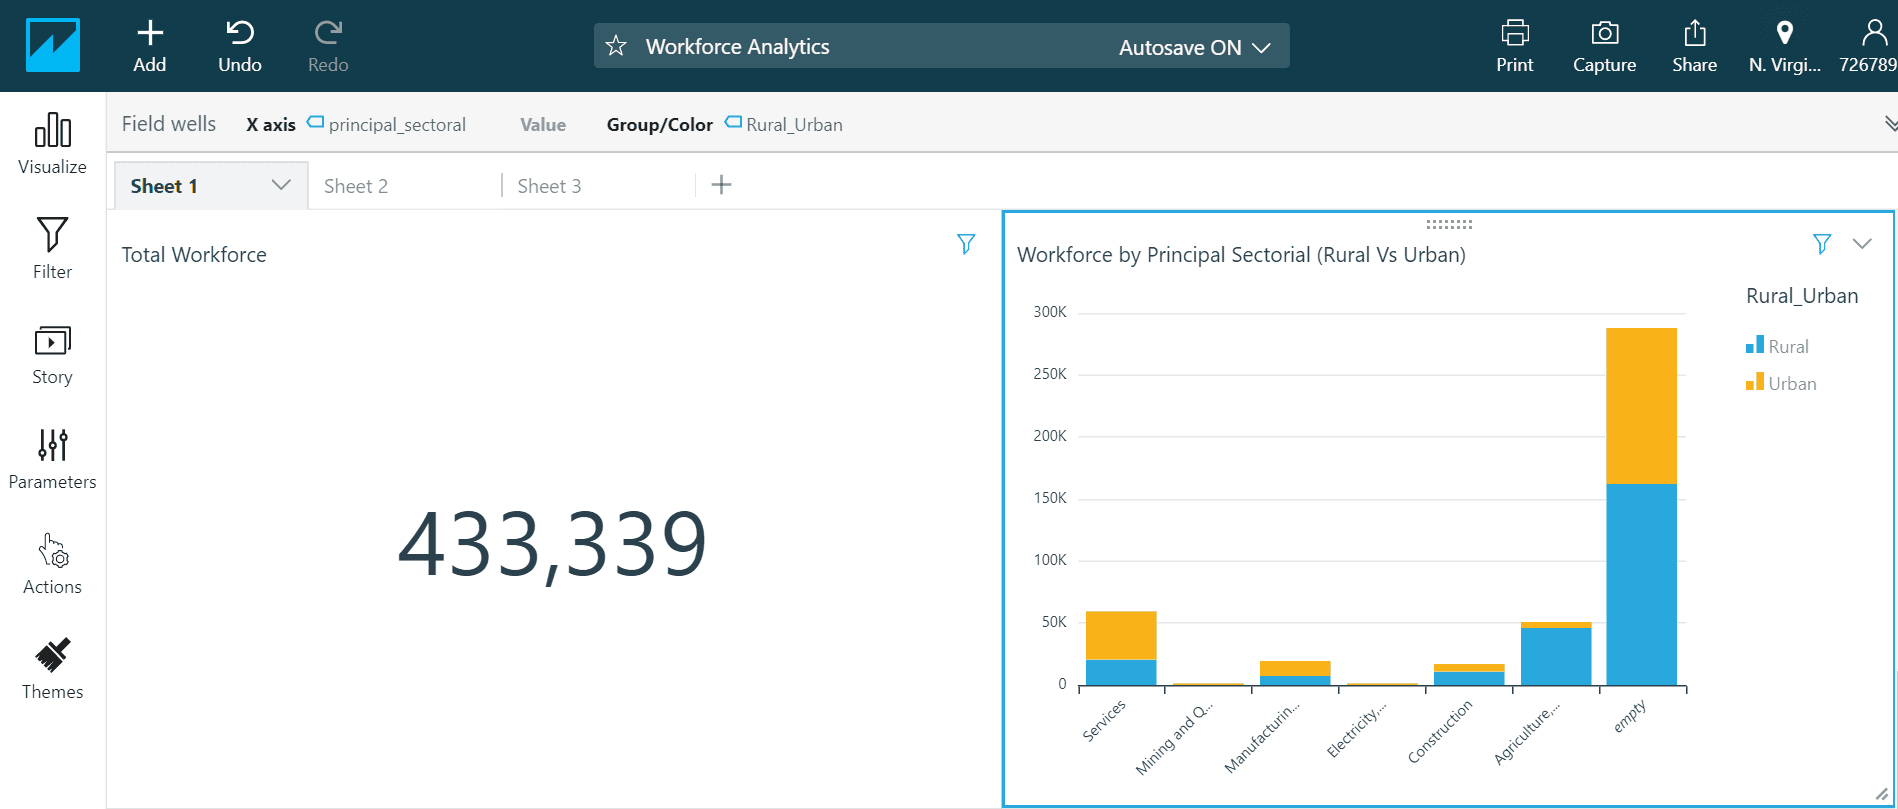Image resolution: width=1898 pixels, height=809 pixels.
Task: Add a new sheet with plus button
Action: [x=721, y=185]
